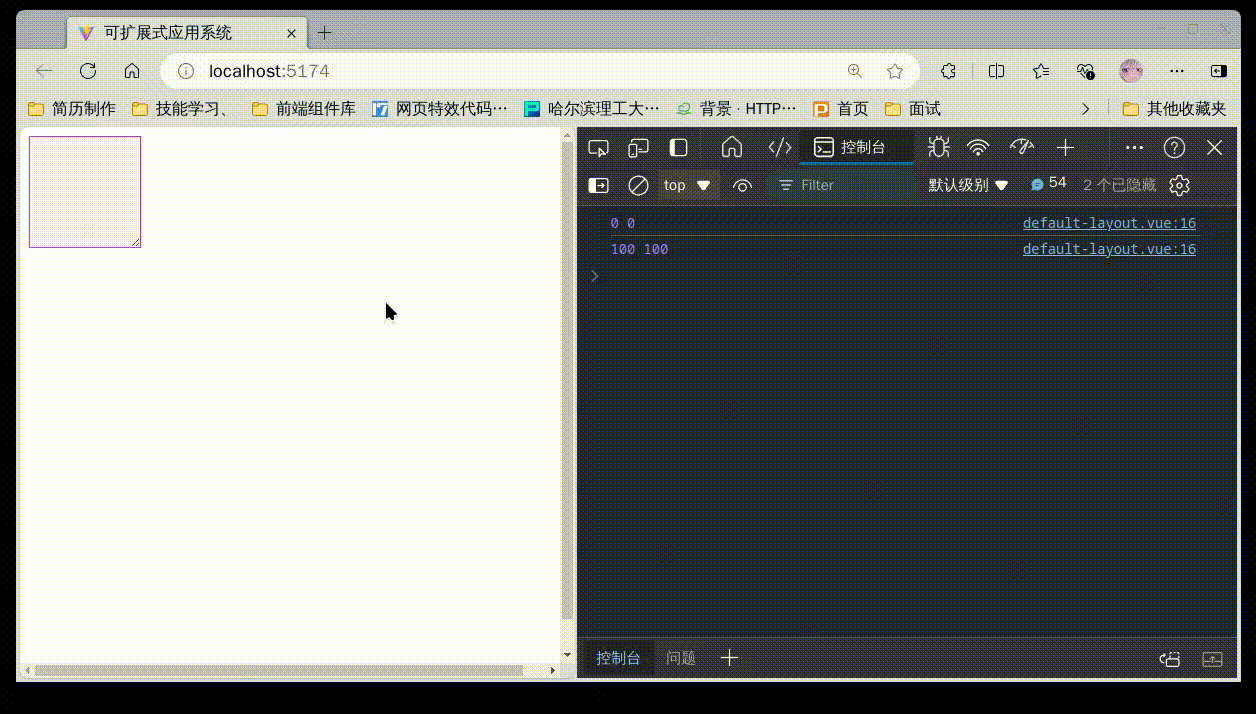Toggle the DevTools activity bar layout icon
The image size is (1256, 714).
coord(678,148)
